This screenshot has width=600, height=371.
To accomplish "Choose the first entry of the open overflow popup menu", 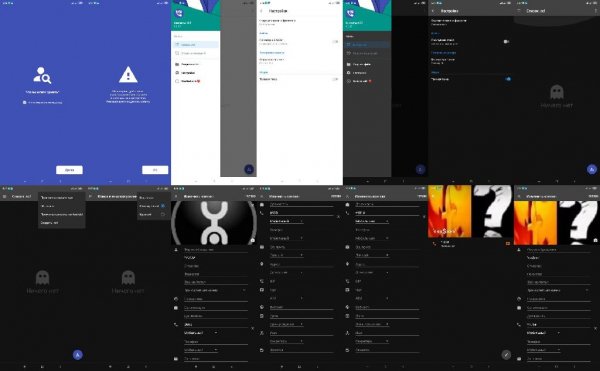I will 62,198.
